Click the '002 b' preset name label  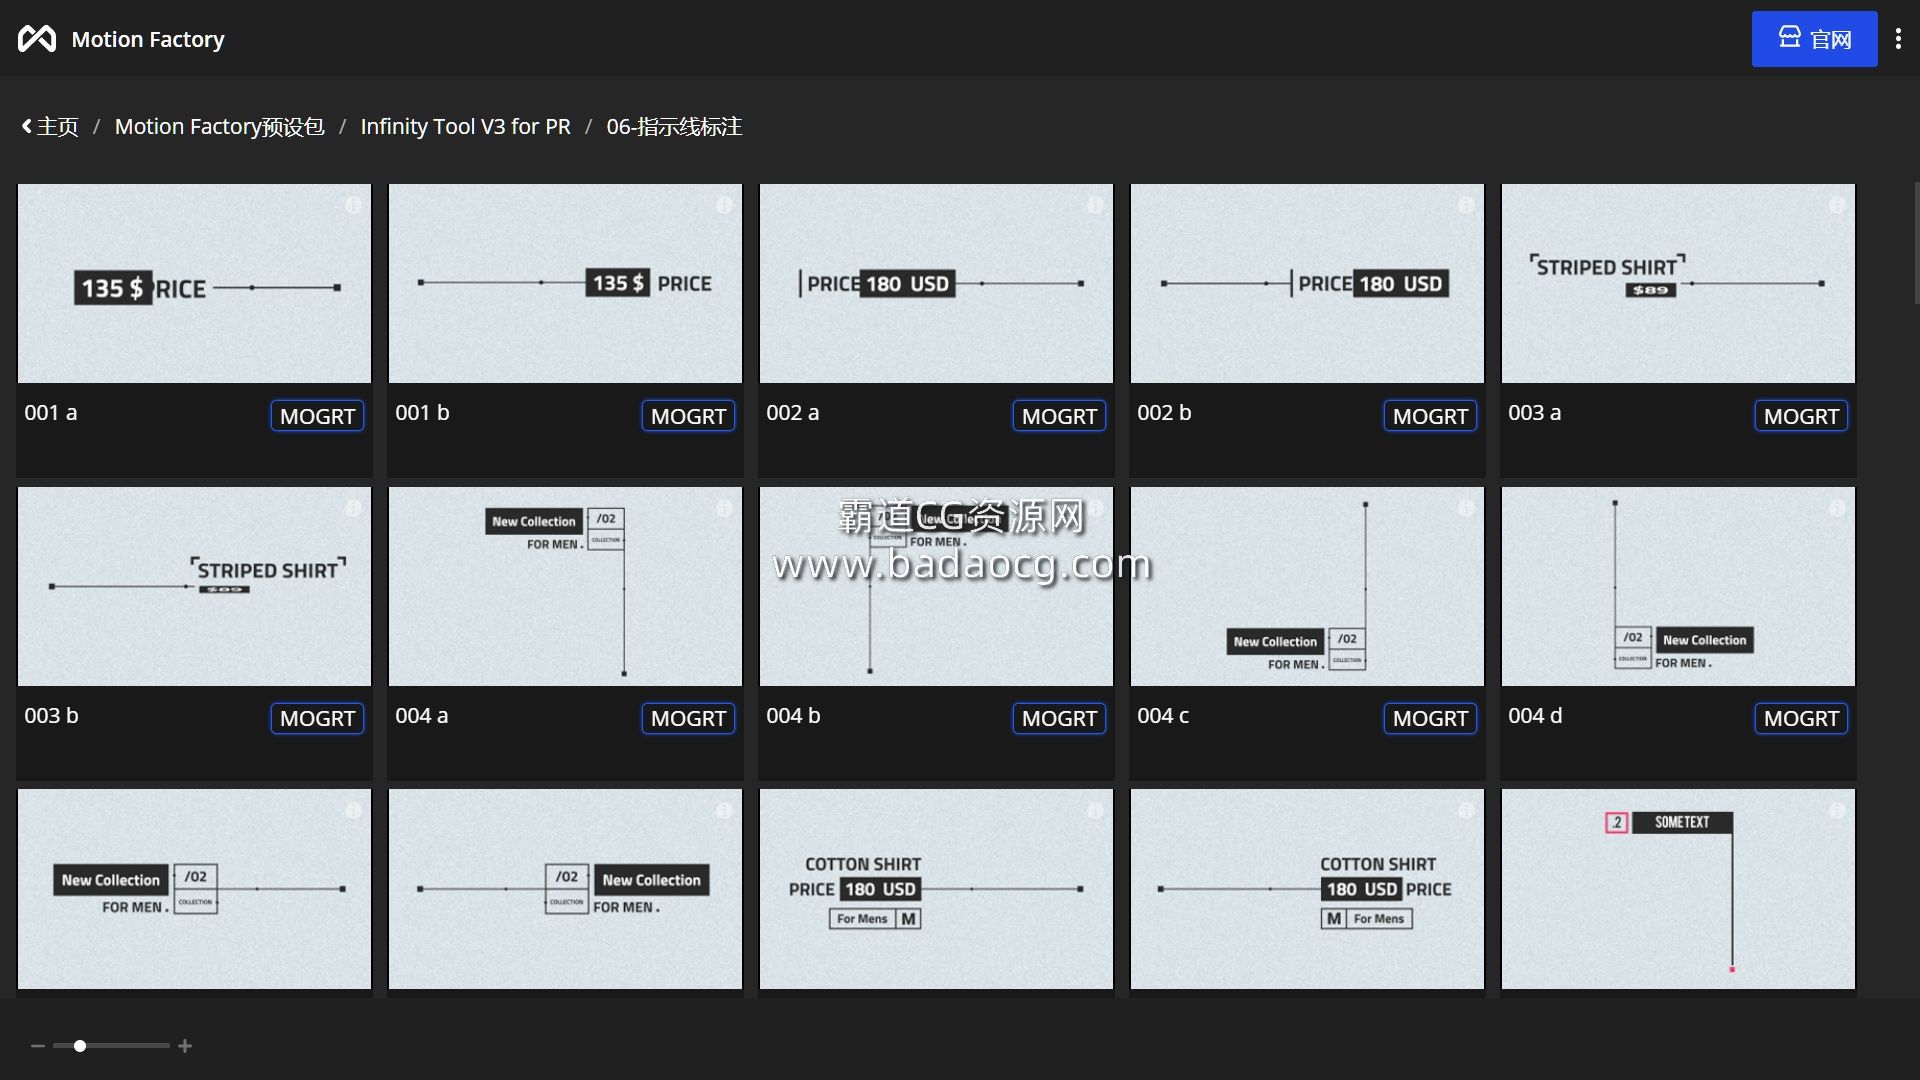coord(1164,413)
